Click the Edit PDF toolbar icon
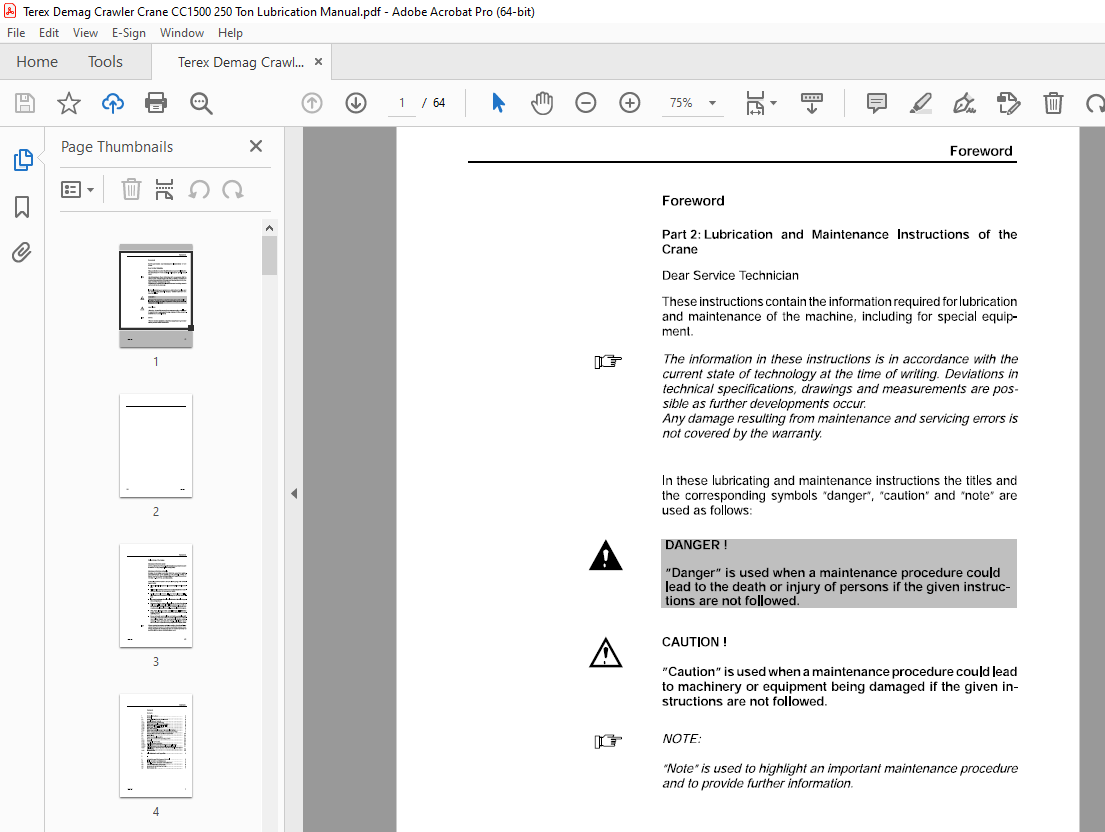This screenshot has height=832, width=1105. (1008, 103)
